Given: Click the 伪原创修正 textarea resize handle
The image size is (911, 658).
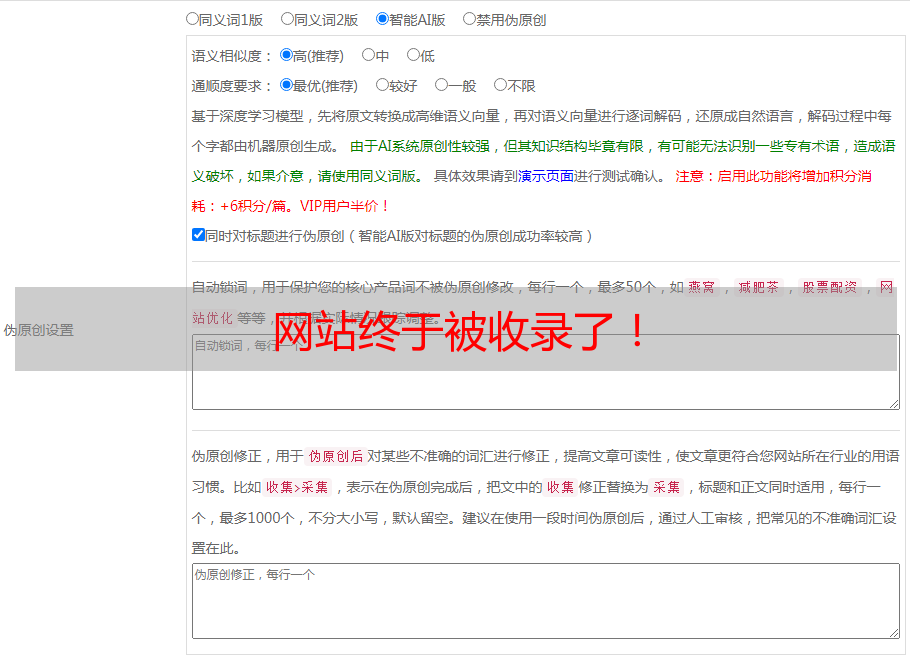Looking at the screenshot, I should 894,632.
